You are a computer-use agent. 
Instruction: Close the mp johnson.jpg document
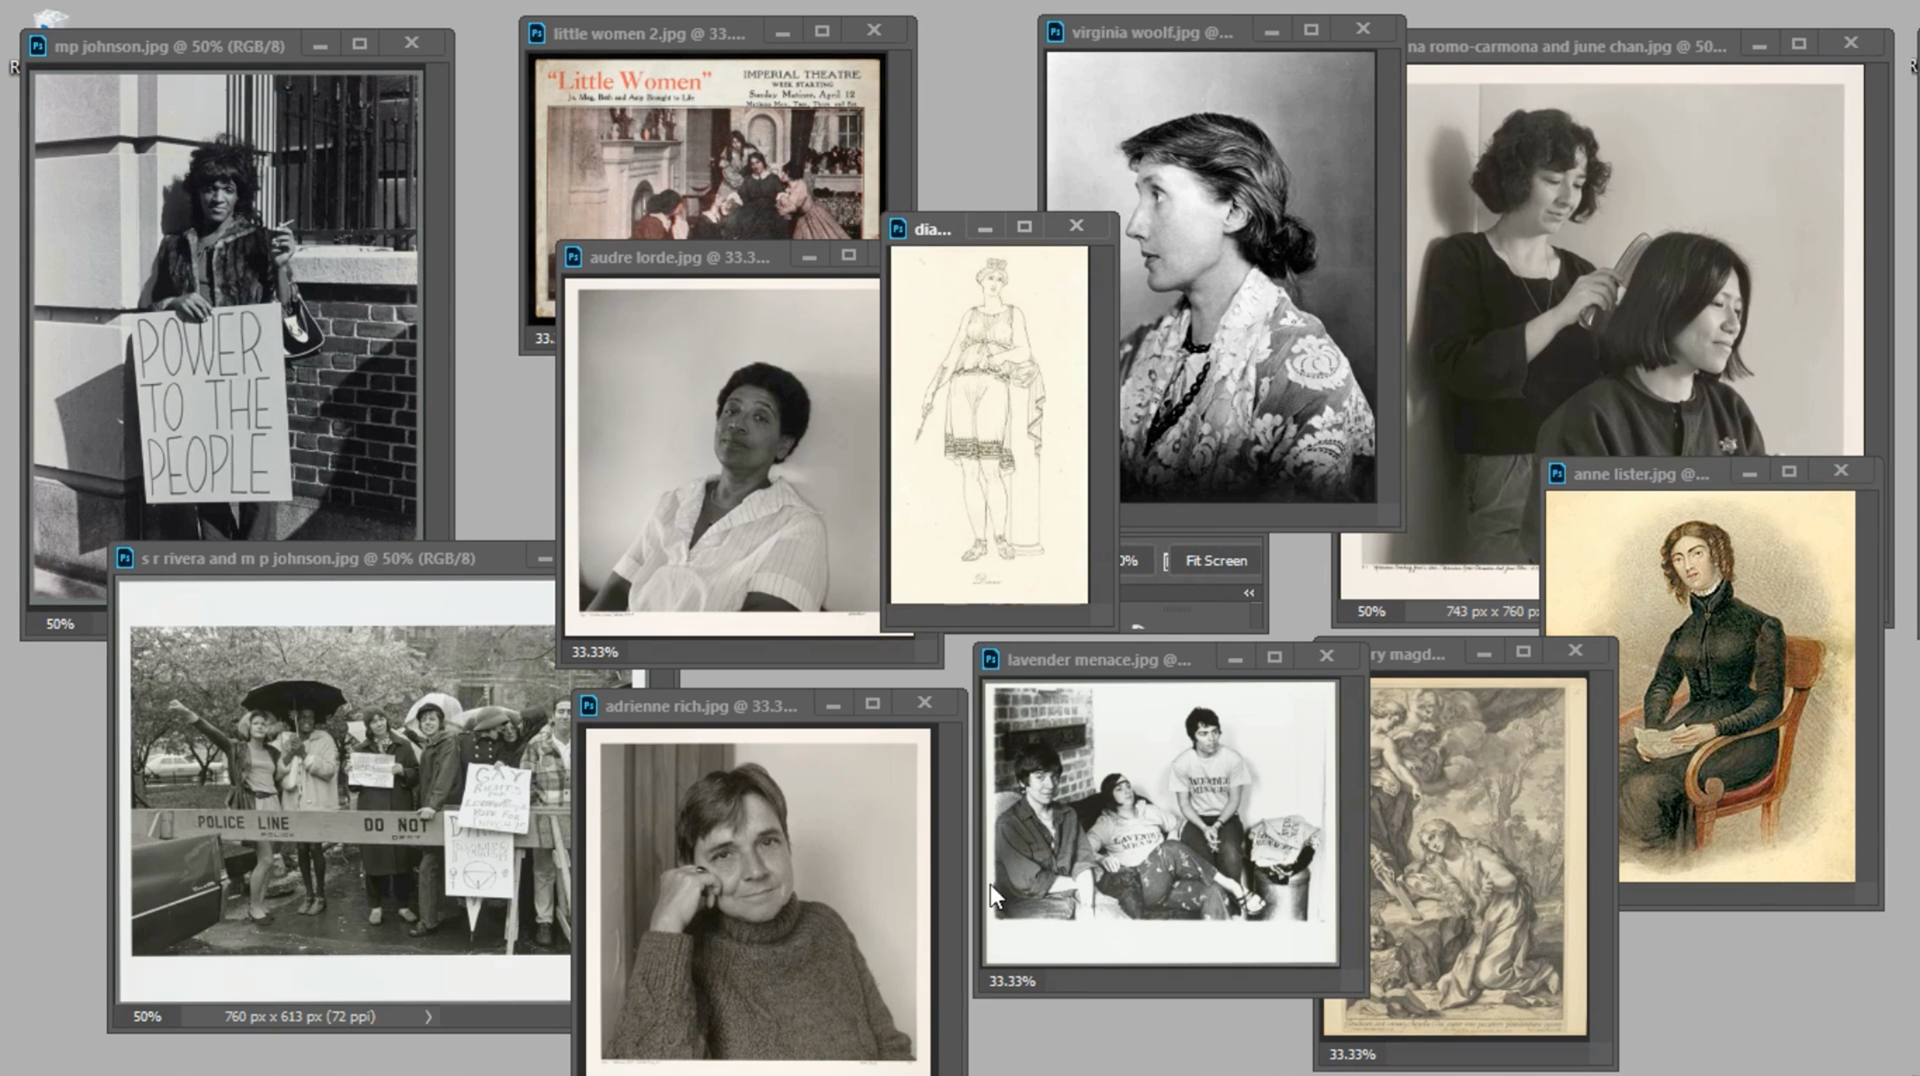pyautogui.click(x=412, y=43)
